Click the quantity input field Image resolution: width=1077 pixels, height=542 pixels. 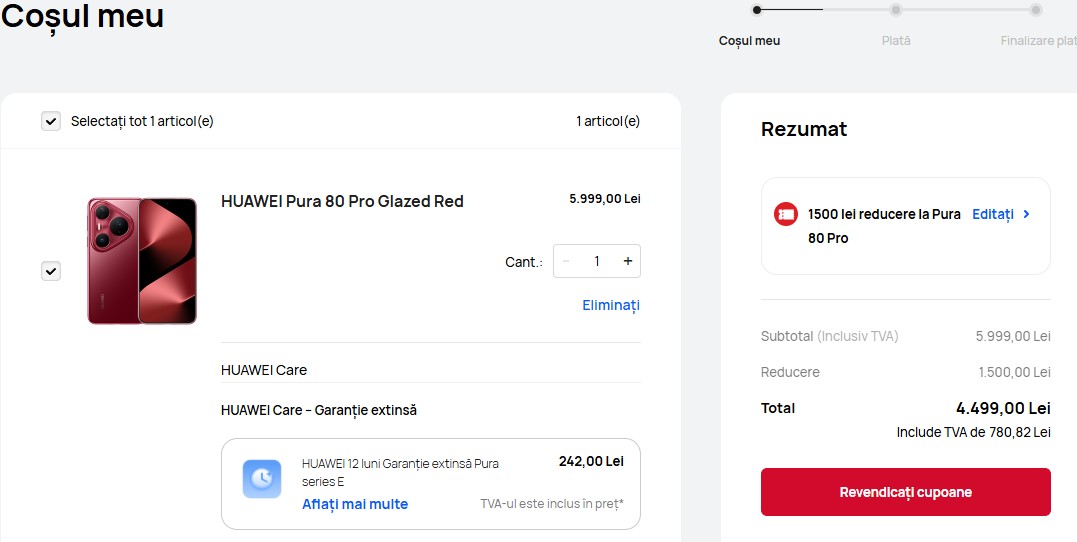point(596,261)
